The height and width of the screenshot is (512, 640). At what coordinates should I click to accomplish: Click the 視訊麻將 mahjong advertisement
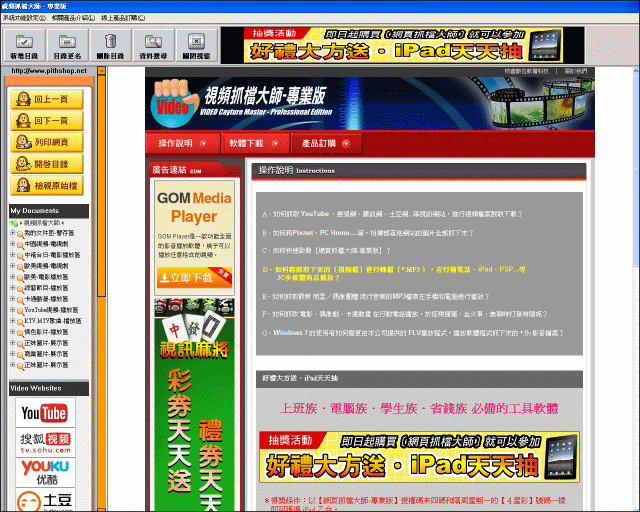point(194,404)
